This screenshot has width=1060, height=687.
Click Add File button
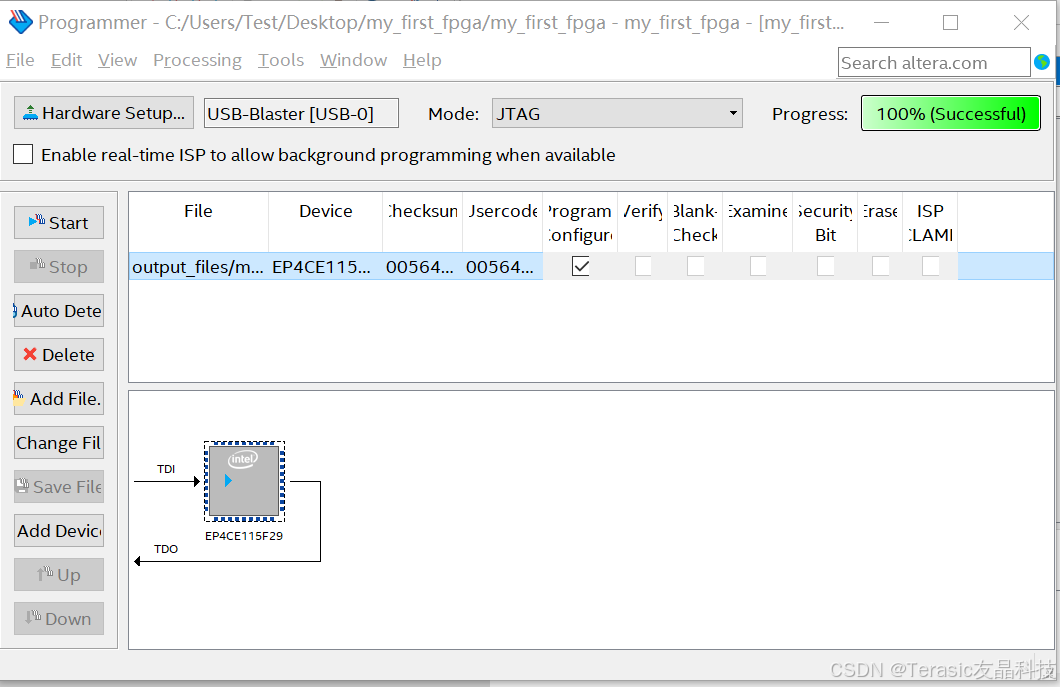[x=59, y=398]
